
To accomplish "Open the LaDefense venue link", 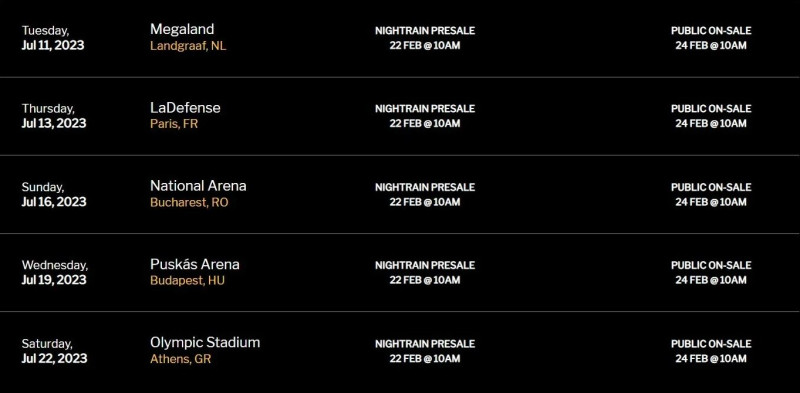I will coord(185,108).
